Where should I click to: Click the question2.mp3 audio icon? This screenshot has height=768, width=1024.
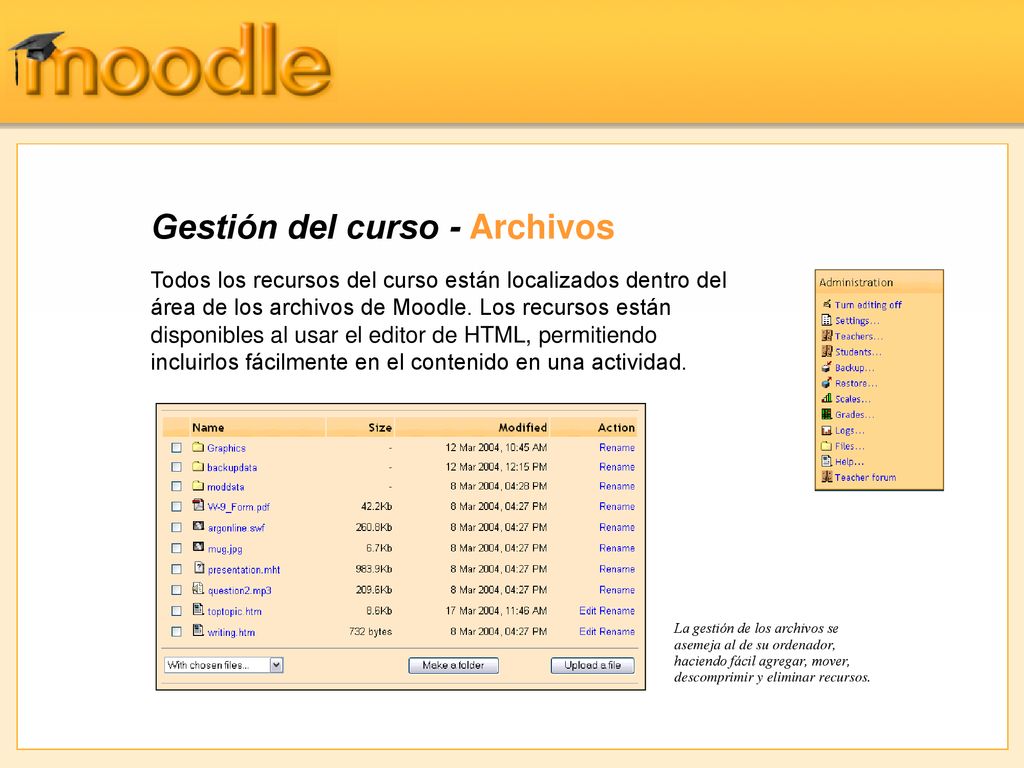point(199,589)
